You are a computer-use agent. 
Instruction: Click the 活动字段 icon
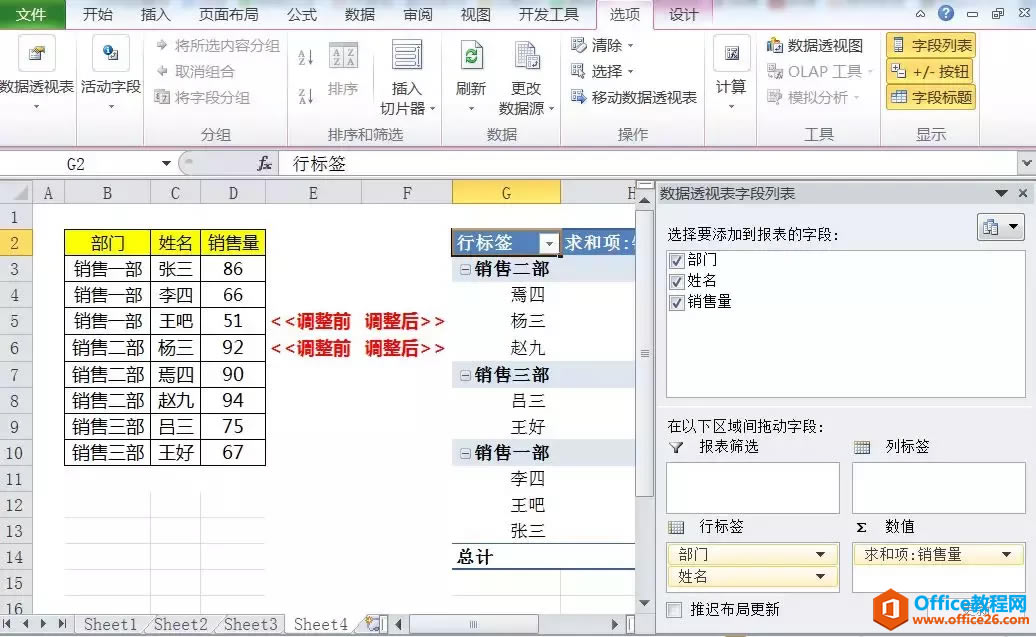pyautogui.click(x=110, y=54)
